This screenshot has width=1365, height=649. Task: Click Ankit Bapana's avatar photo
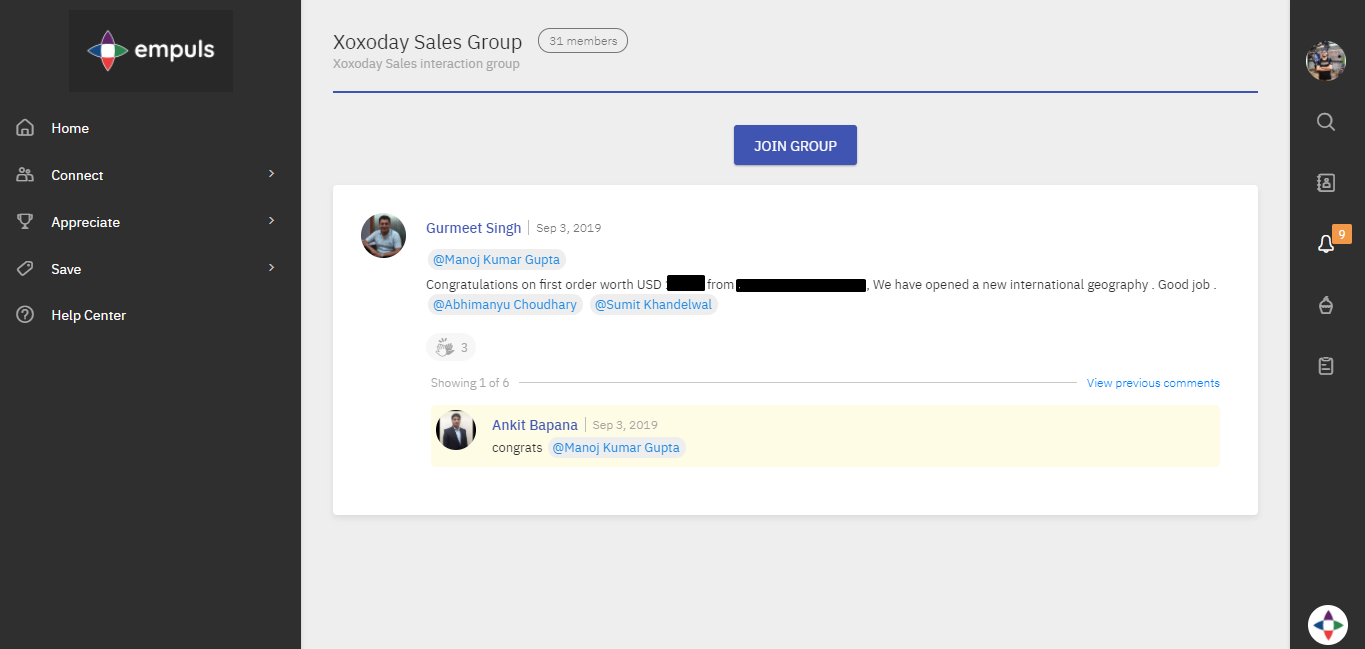(x=456, y=430)
